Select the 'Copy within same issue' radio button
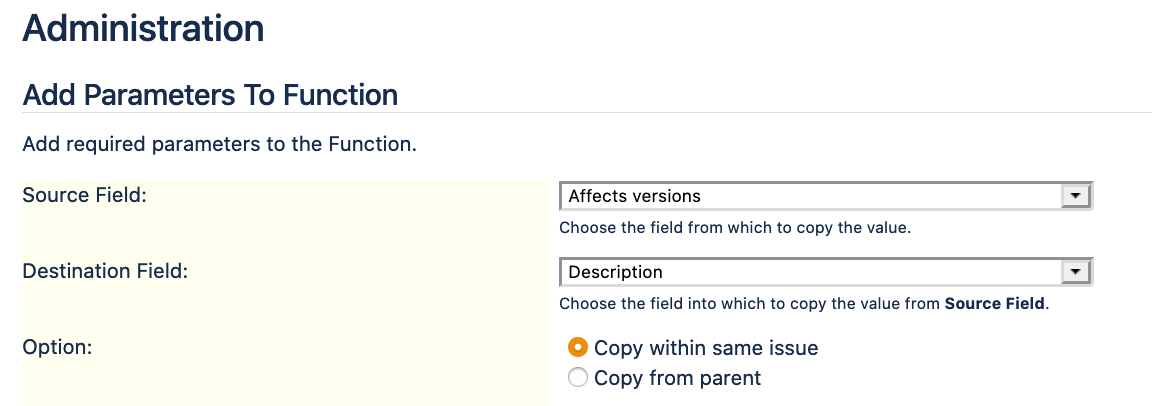The width and height of the screenshot is (1152, 406). pos(577,348)
